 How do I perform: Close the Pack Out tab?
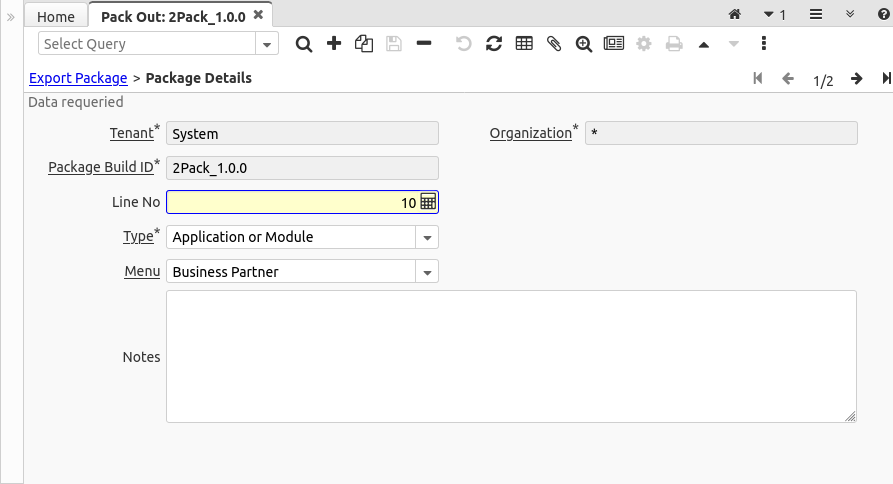tap(258, 16)
